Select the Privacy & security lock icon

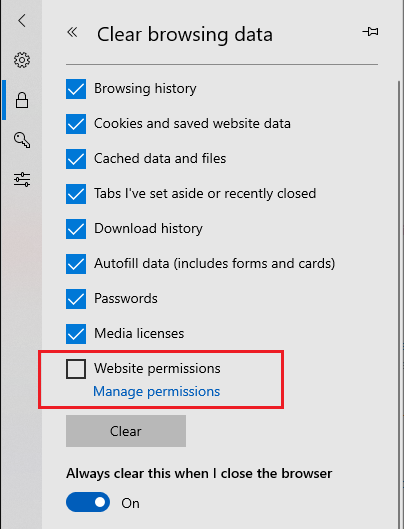[22, 100]
